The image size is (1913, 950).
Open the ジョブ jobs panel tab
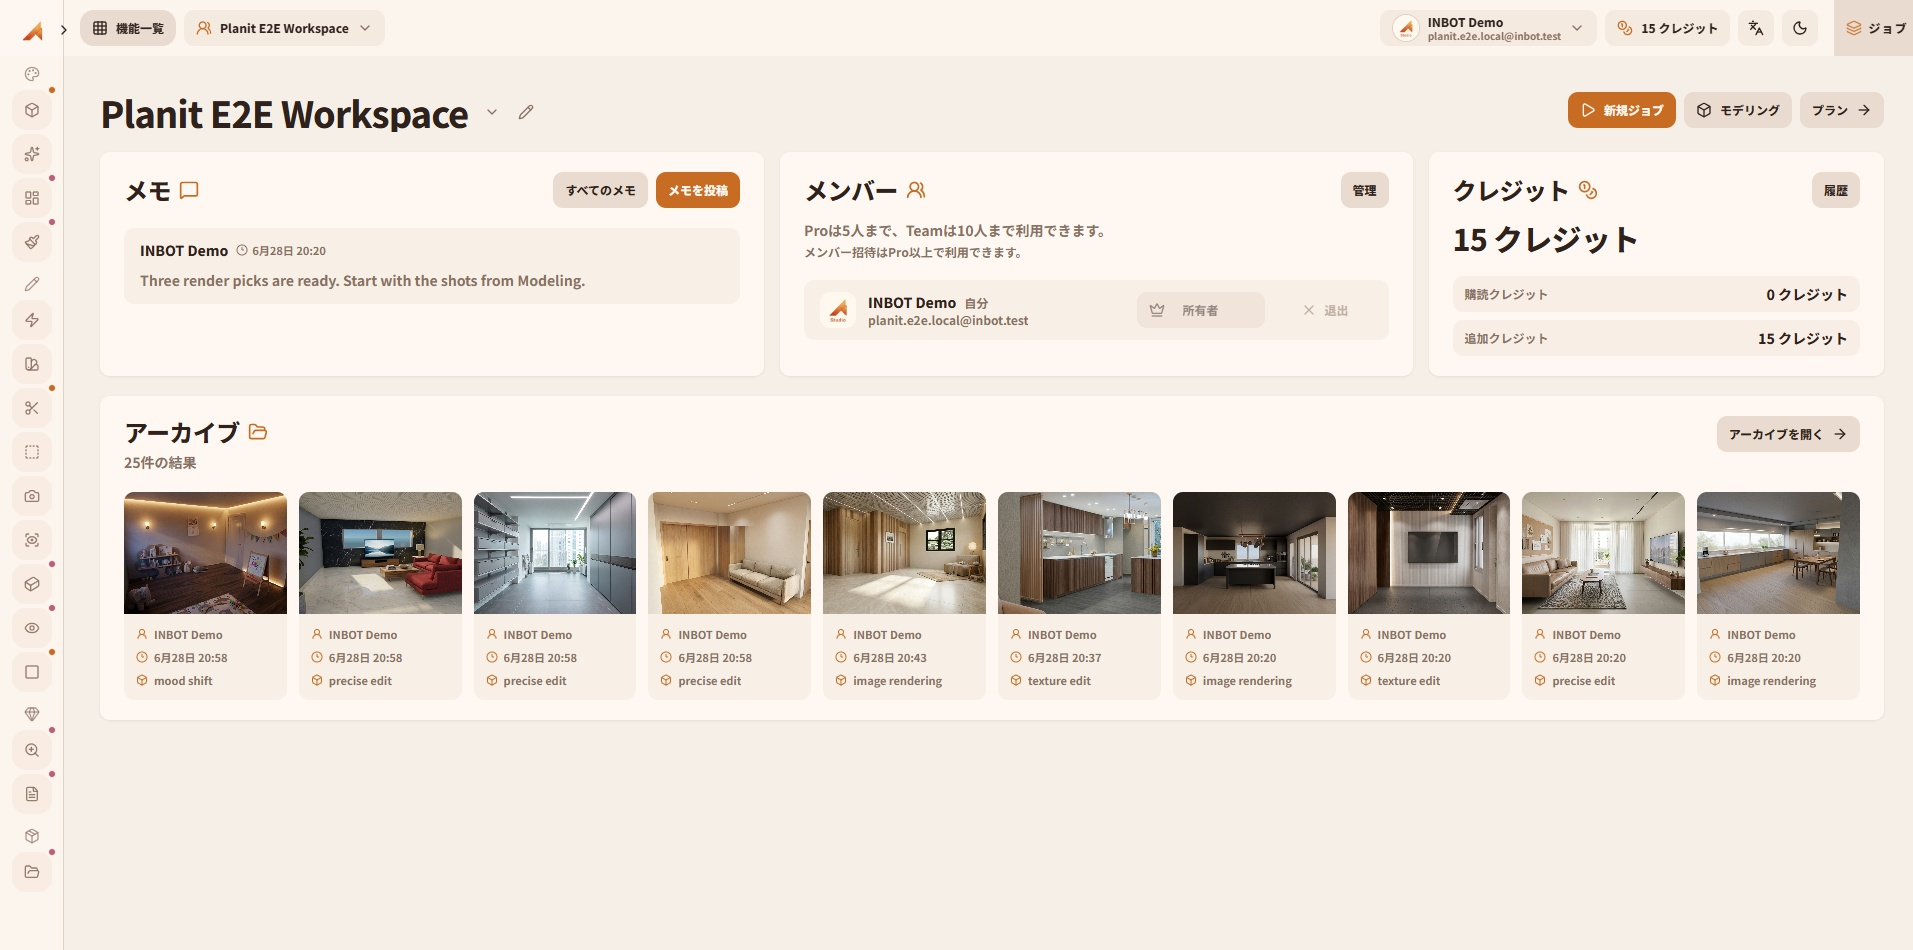pyautogui.click(x=1875, y=28)
